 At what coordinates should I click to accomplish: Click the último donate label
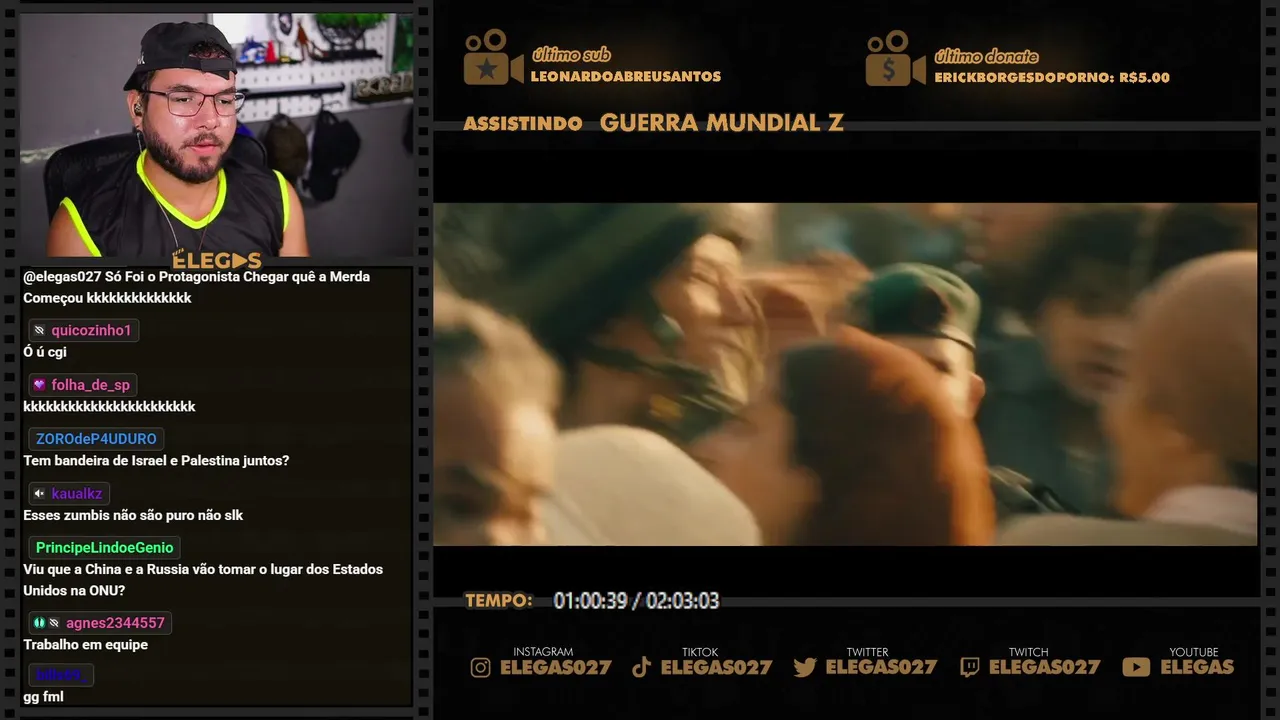click(986, 56)
